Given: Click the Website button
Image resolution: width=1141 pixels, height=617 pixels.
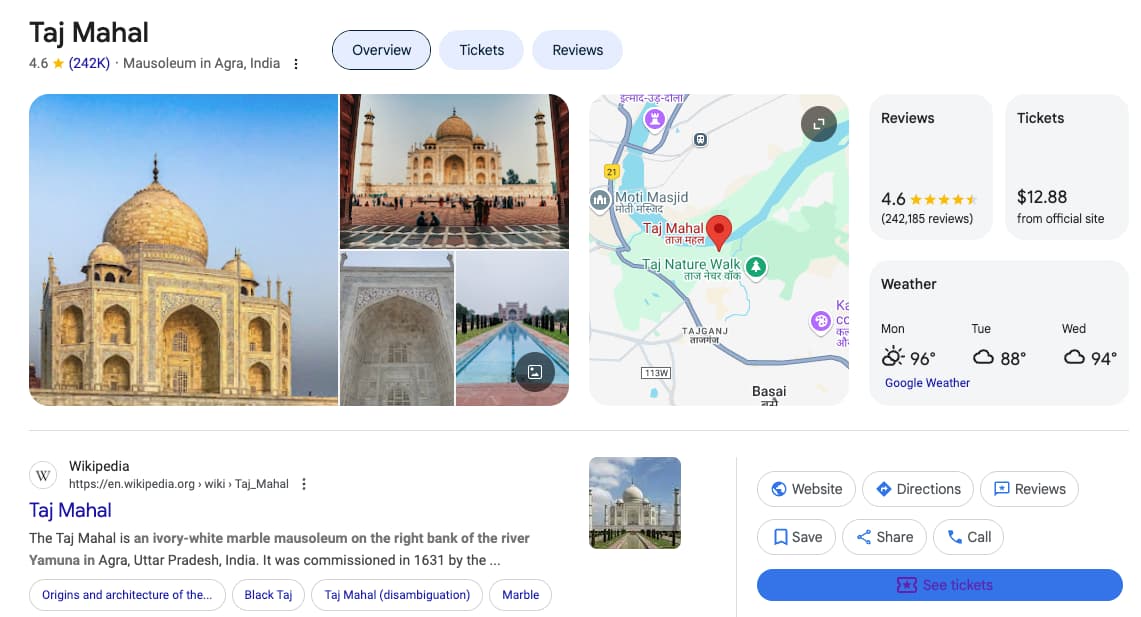Looking at the screenshot, I should tap(806, 489).
